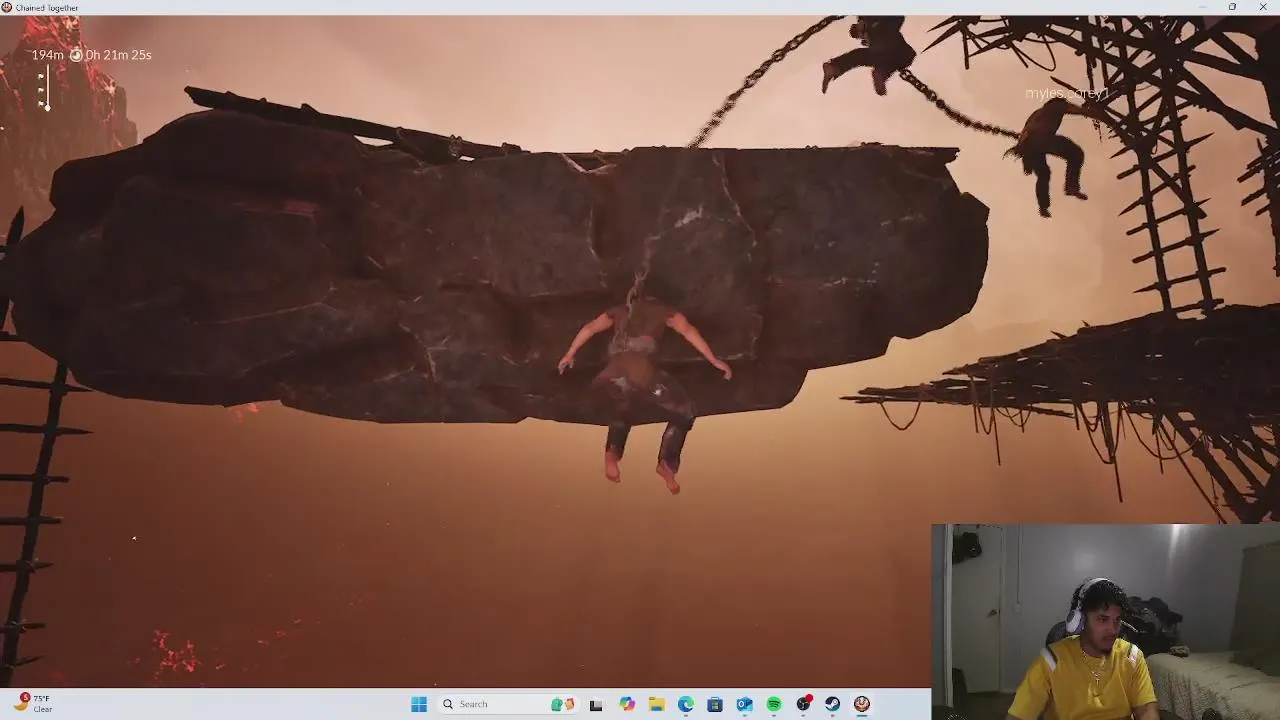Viewport: 1280px width, 720px height.
Task: Click the height progress bar under 194m
Action: (45, 88)
